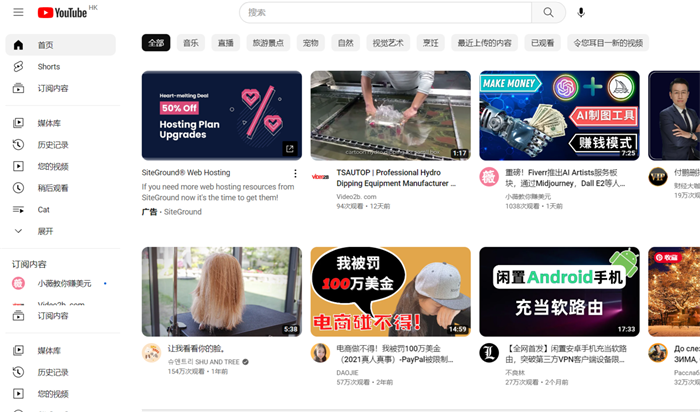
Task: Open the 电商碰不得 PayPal video thumbnail
Action: click(x=390, y=291)
